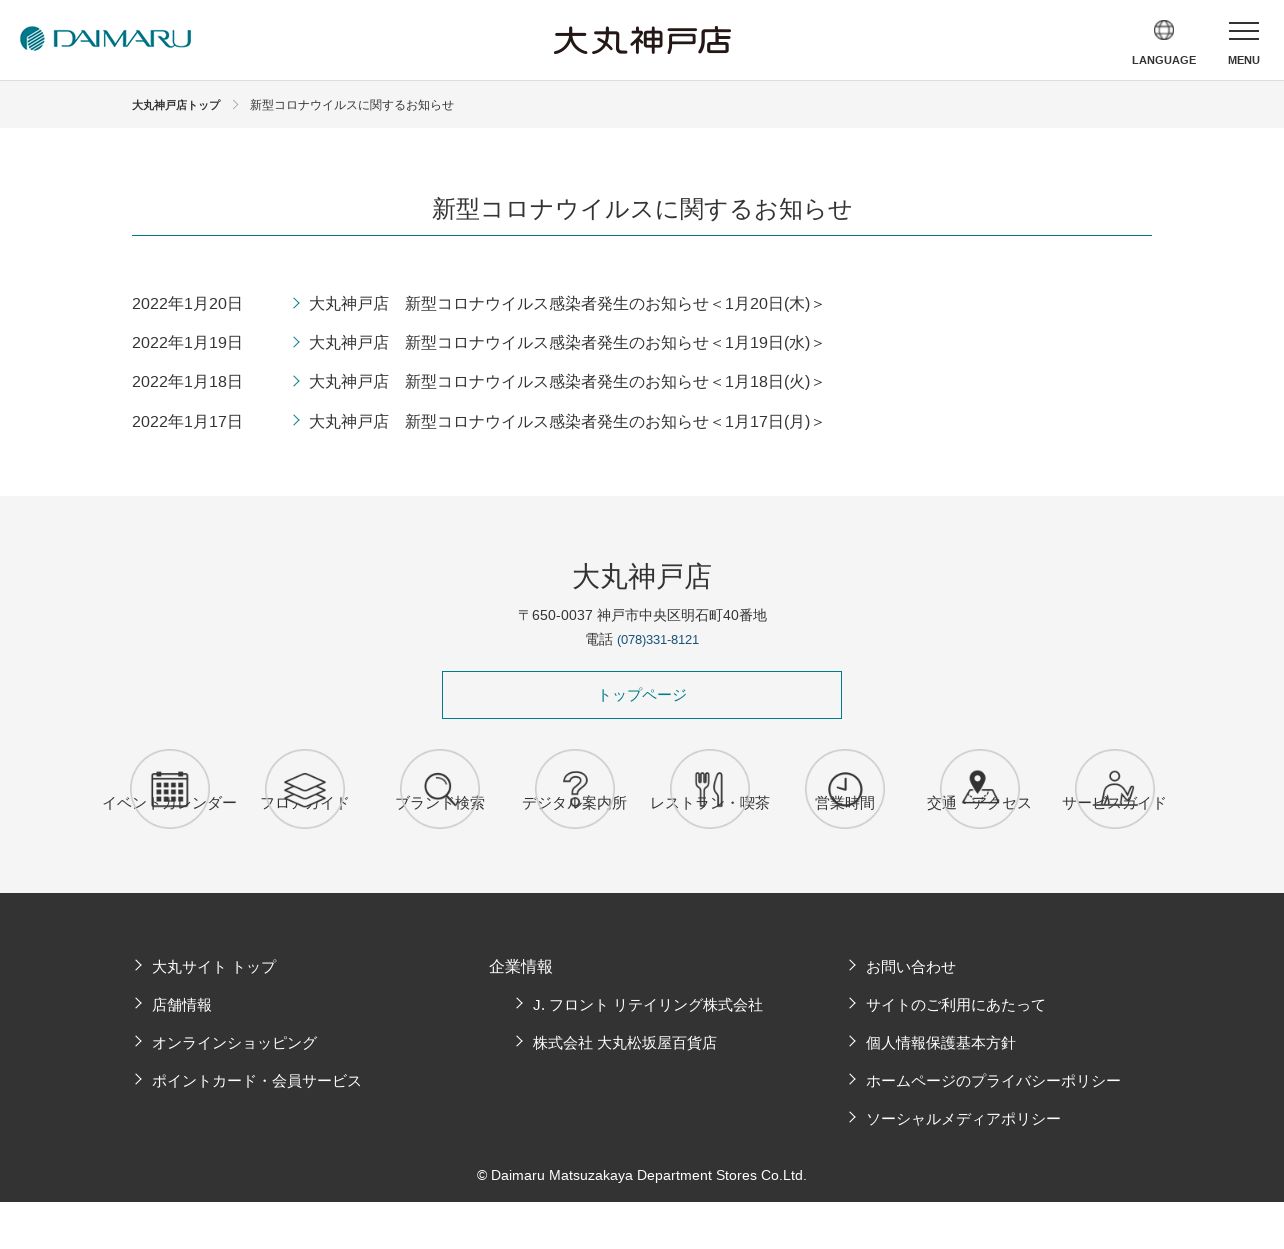Click the Daimaru logo
Image resolution: width=1284 pixels, height=1249 pixels.
click(106, 39)
